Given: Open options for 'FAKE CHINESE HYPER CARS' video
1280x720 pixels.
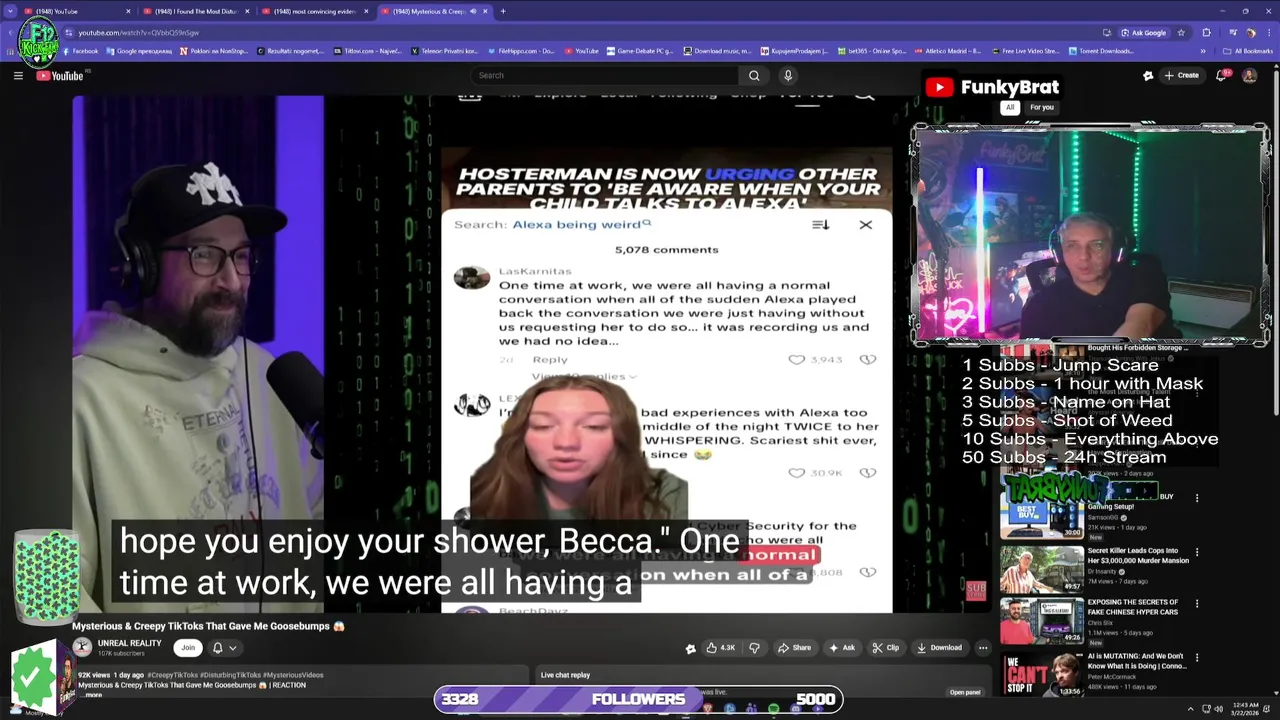Looking at the screenshot, I should click(1197, 604).
